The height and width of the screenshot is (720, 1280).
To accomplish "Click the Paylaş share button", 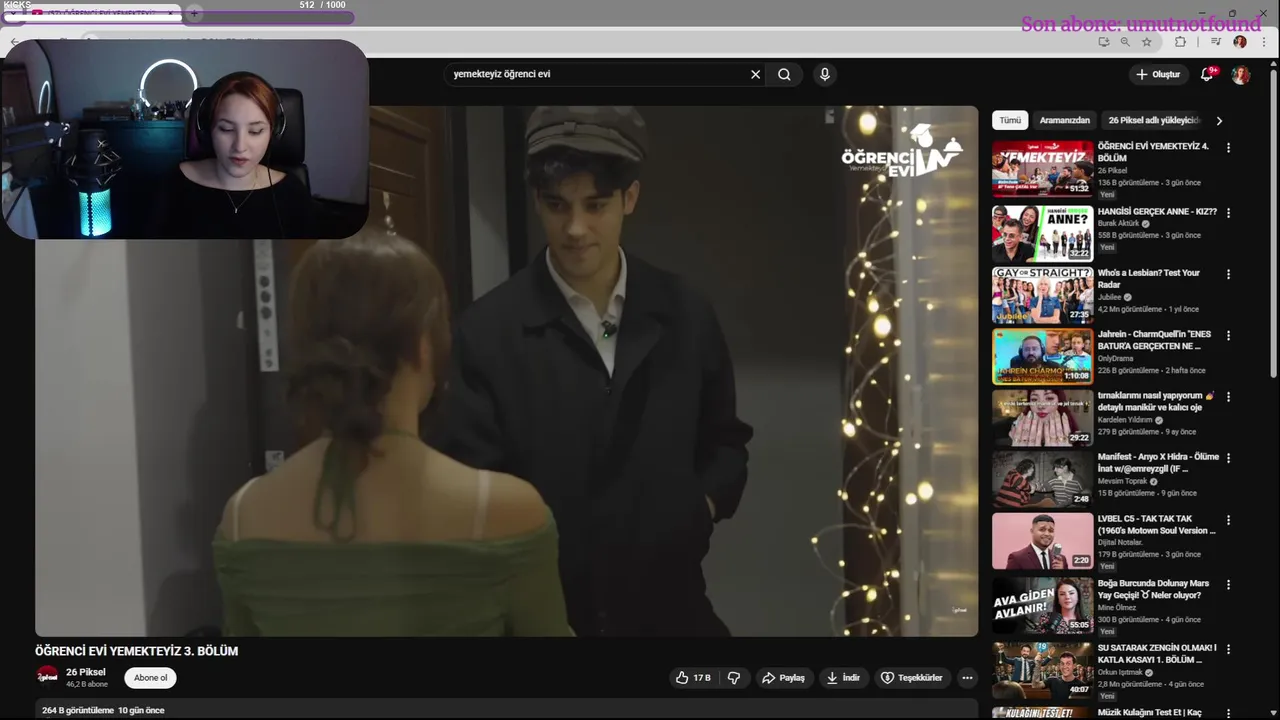I will (x=783, y=678).
